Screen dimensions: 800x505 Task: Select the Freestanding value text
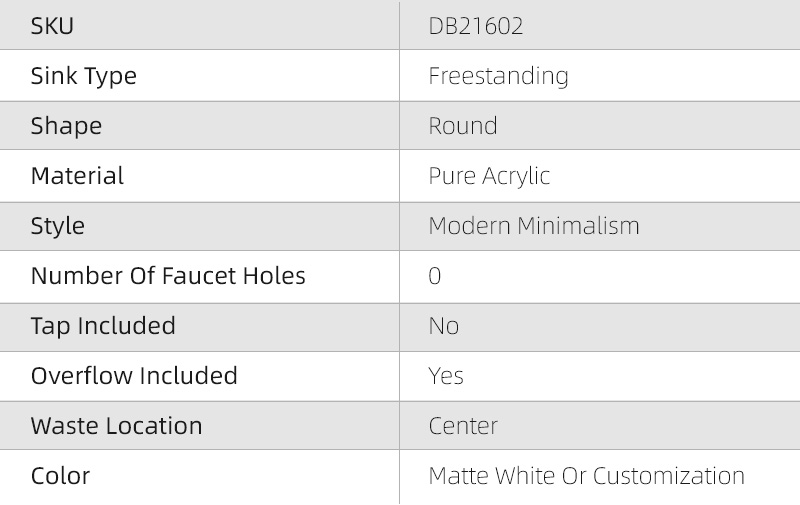pyautogui.click(x=498, y=76)
